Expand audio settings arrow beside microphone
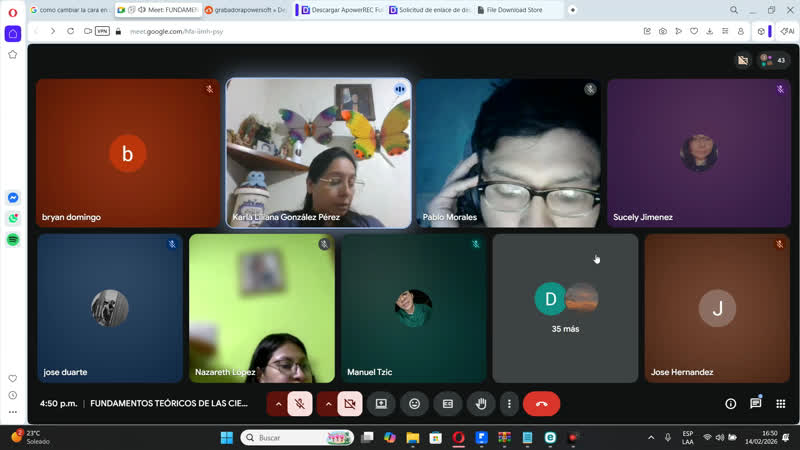 click(x=277, y=404)
